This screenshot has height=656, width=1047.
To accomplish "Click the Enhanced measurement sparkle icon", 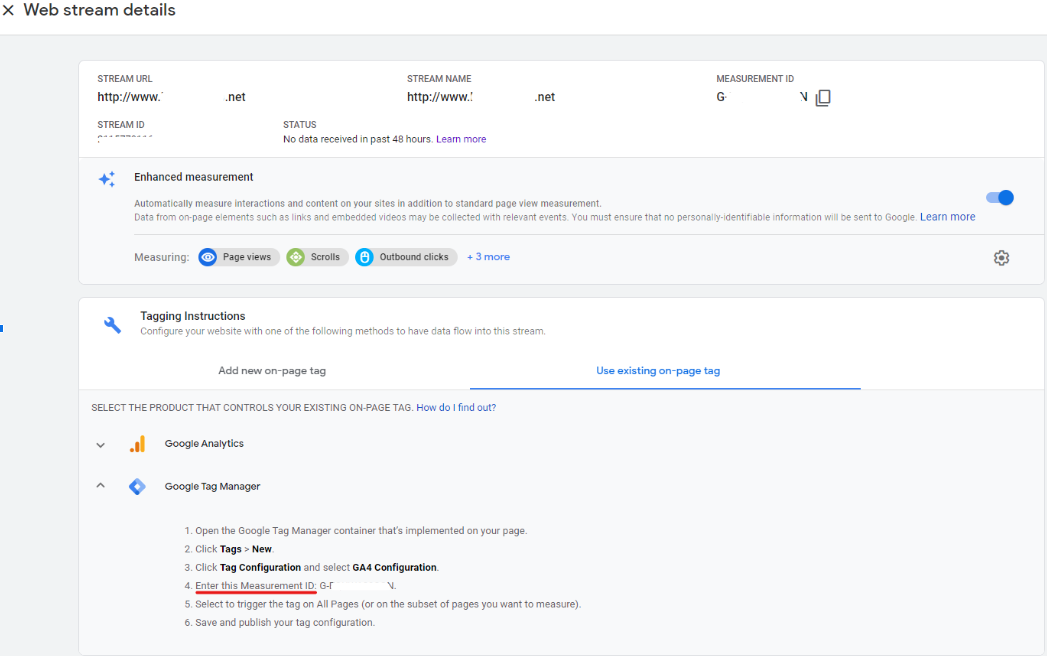I will tap(107, 179).
